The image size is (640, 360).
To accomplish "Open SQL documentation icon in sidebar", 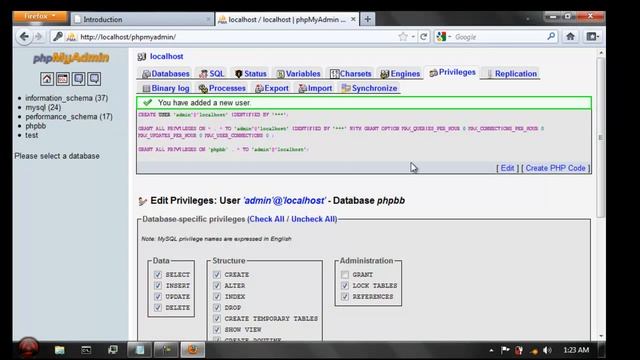I will 94,79.
